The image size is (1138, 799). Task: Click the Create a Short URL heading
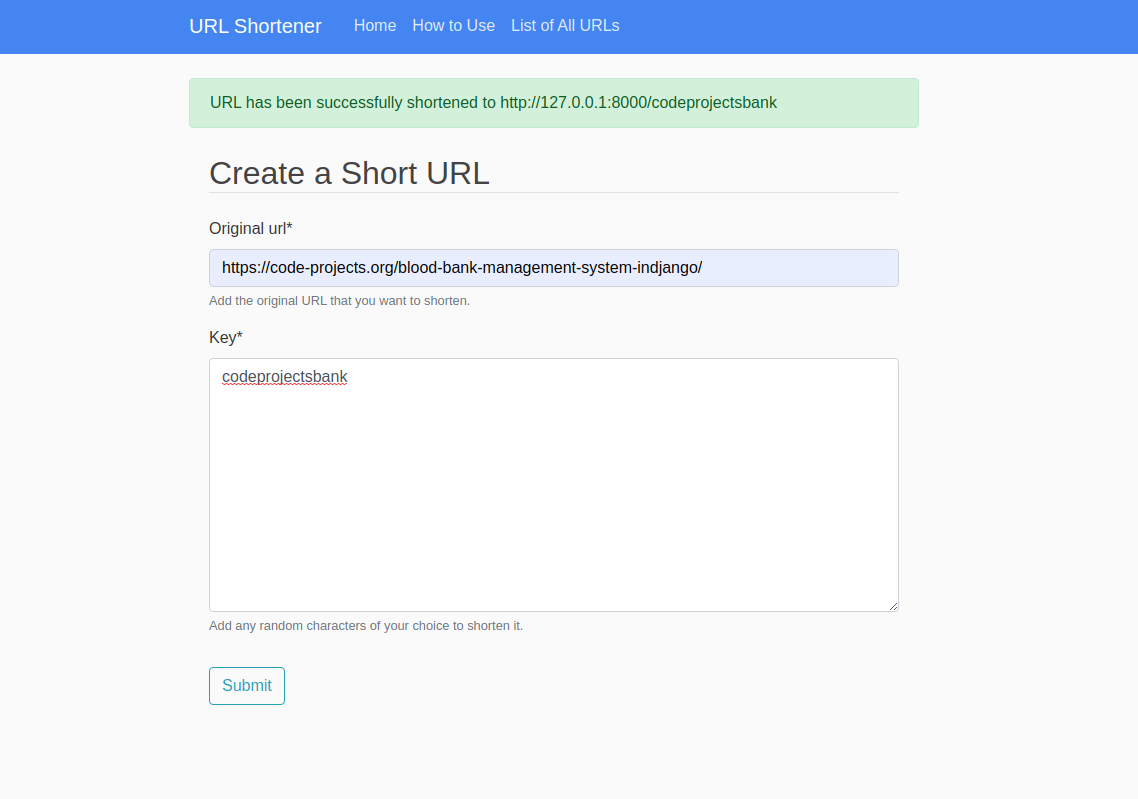[349, 173]
